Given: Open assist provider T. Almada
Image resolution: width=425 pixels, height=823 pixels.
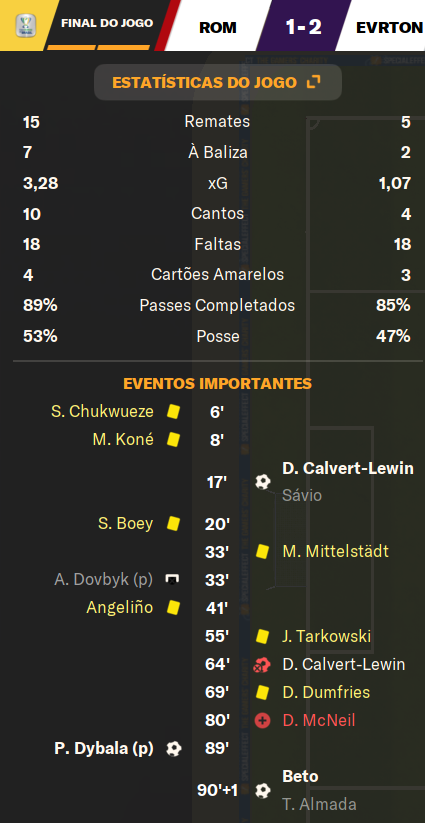Looking at the screenshot, I should (319, 804).
